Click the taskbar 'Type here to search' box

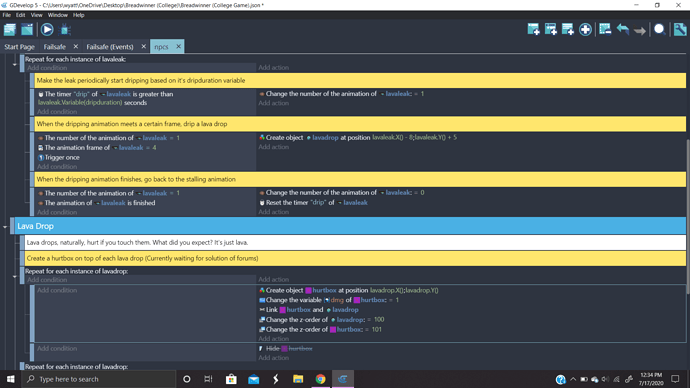click(x=98, y=379)
